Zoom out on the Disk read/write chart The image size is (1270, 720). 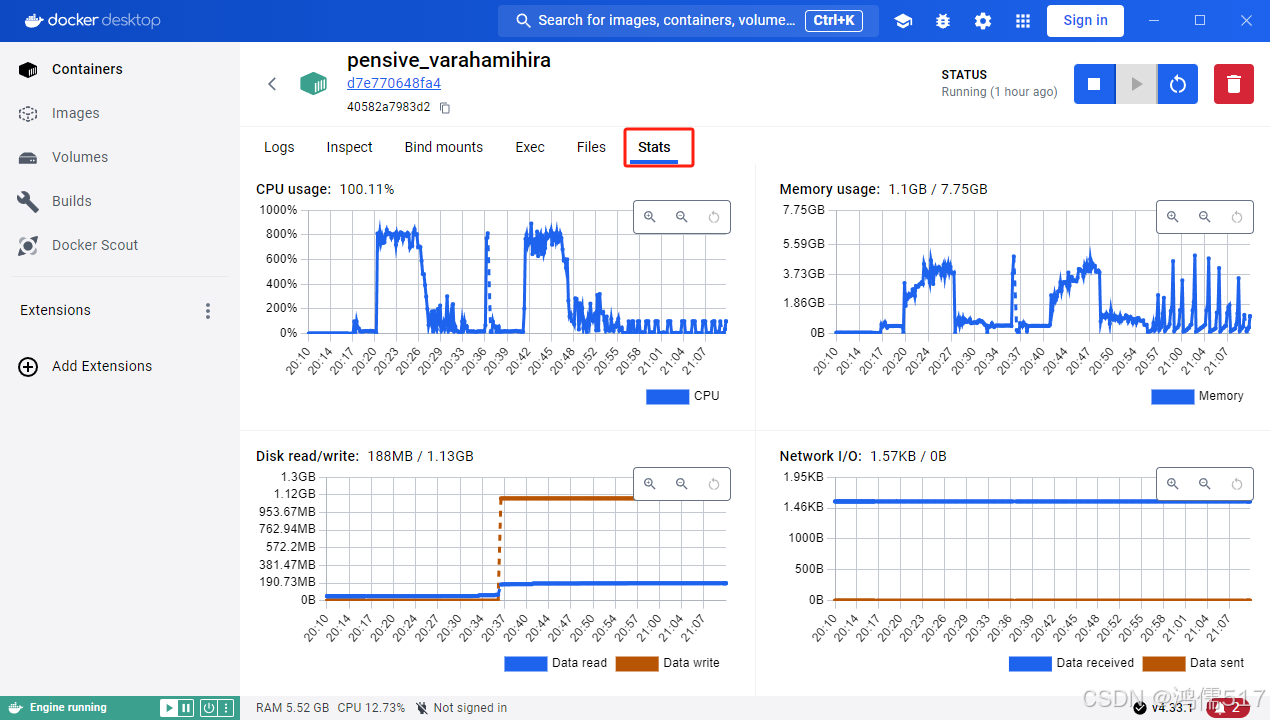682,484
